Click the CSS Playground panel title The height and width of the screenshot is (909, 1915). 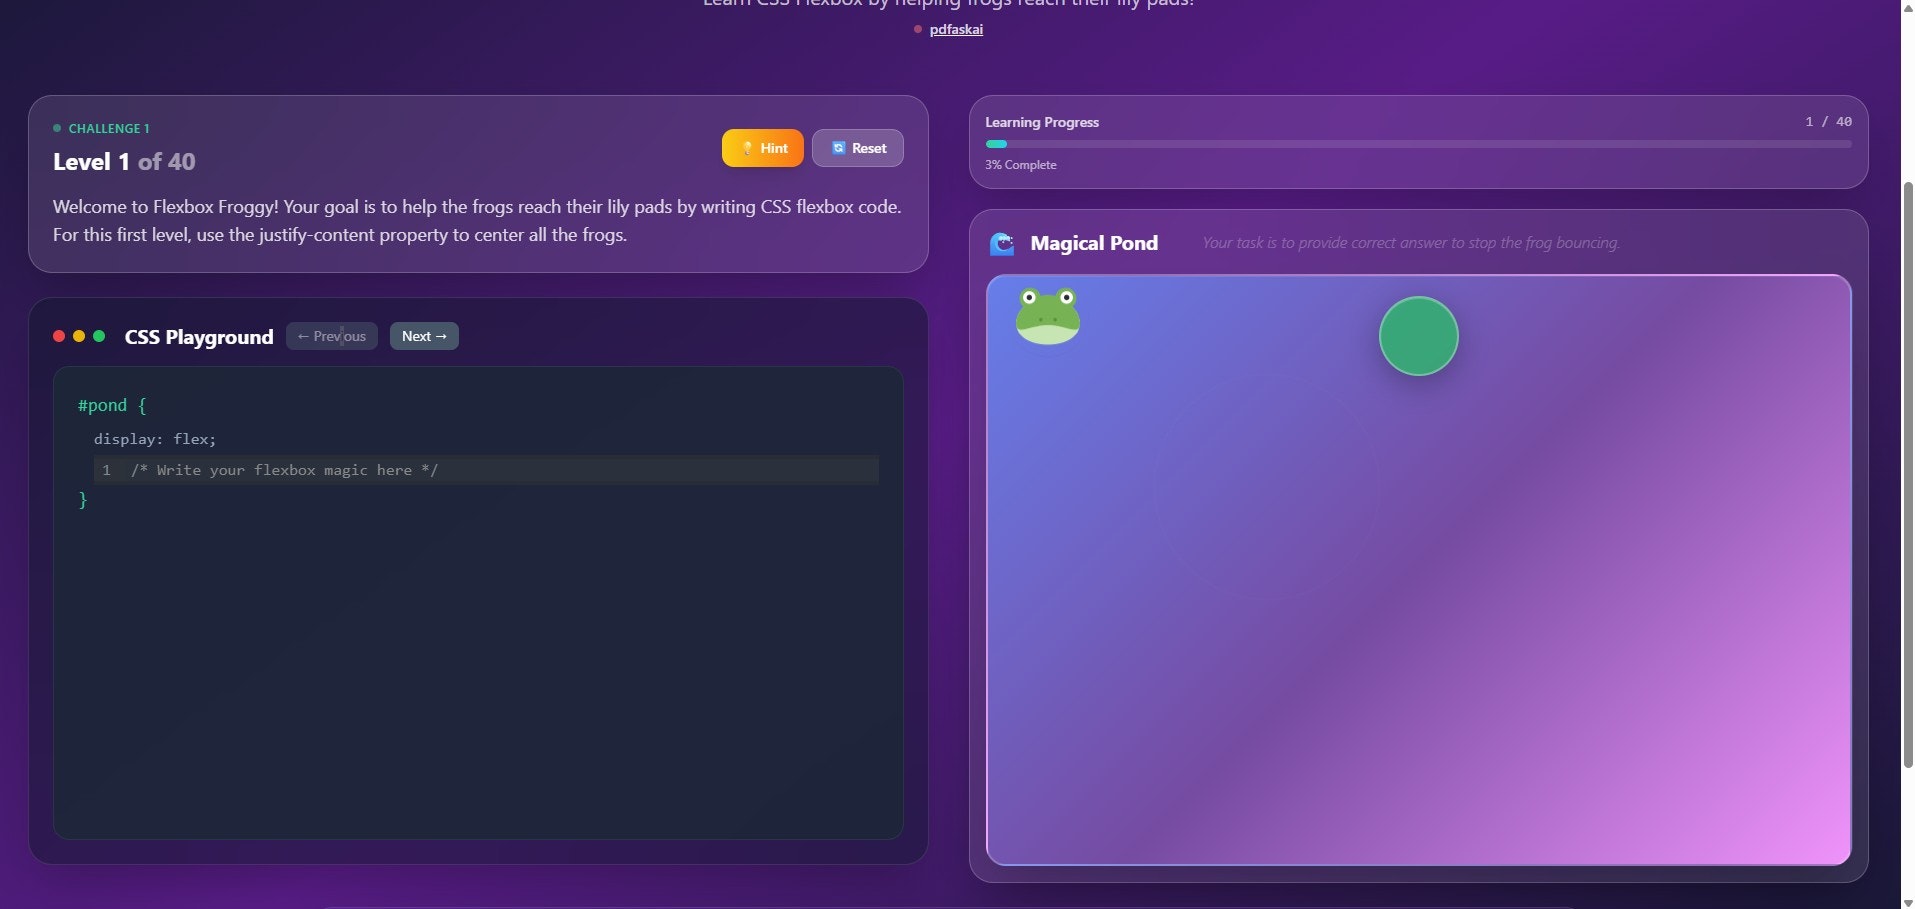[198, 337]
